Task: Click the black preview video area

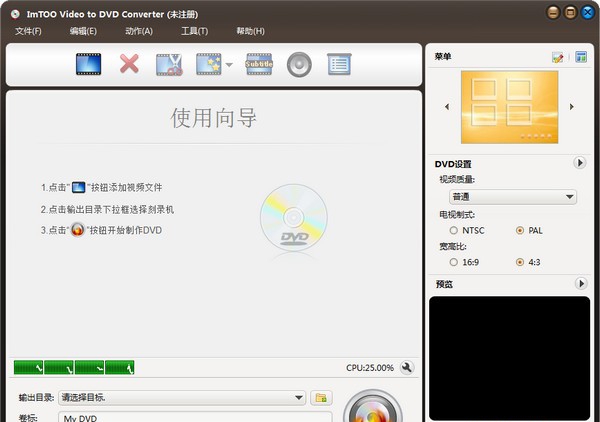Action: click(509, 358)
